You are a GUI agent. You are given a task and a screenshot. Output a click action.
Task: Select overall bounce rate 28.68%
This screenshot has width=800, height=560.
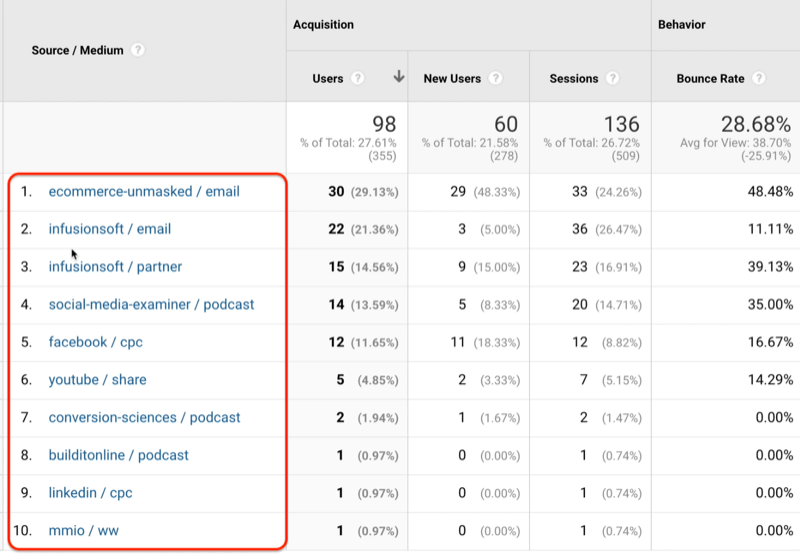point(756,124)
